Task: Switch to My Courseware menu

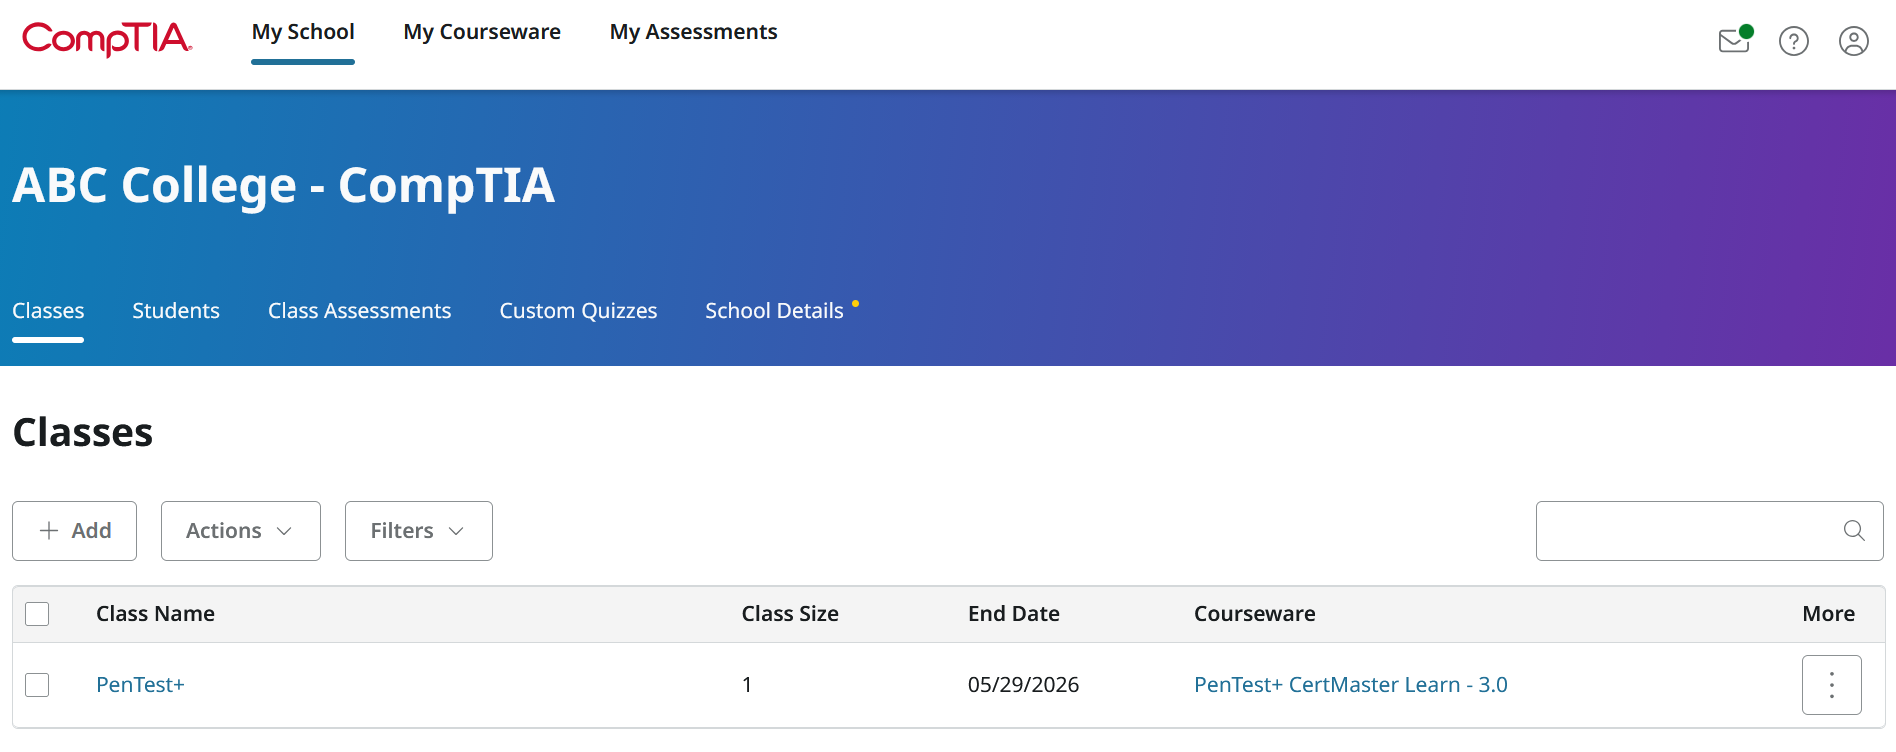Action: (x=482, y=32)
